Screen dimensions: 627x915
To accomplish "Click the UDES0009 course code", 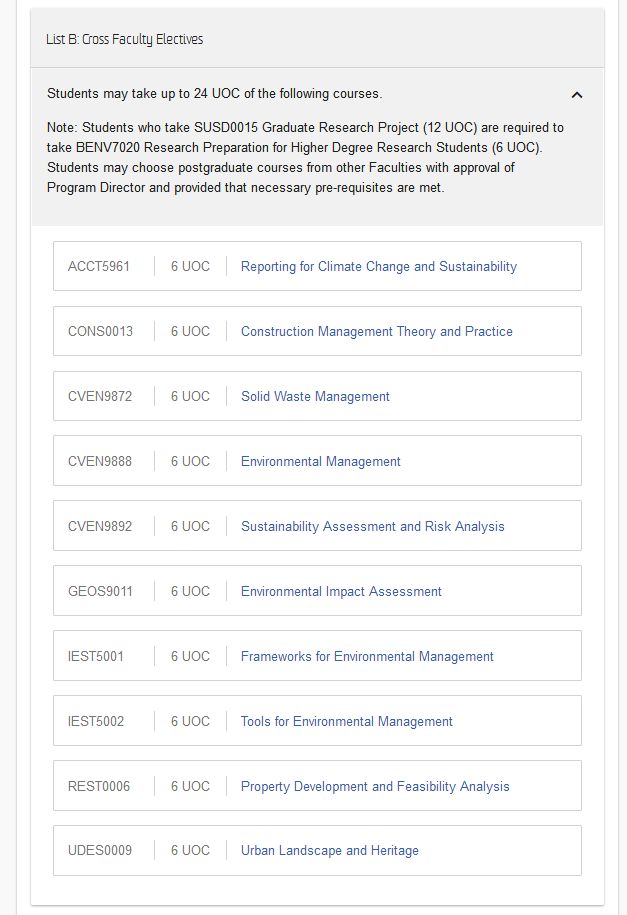I will coord(100,850).
